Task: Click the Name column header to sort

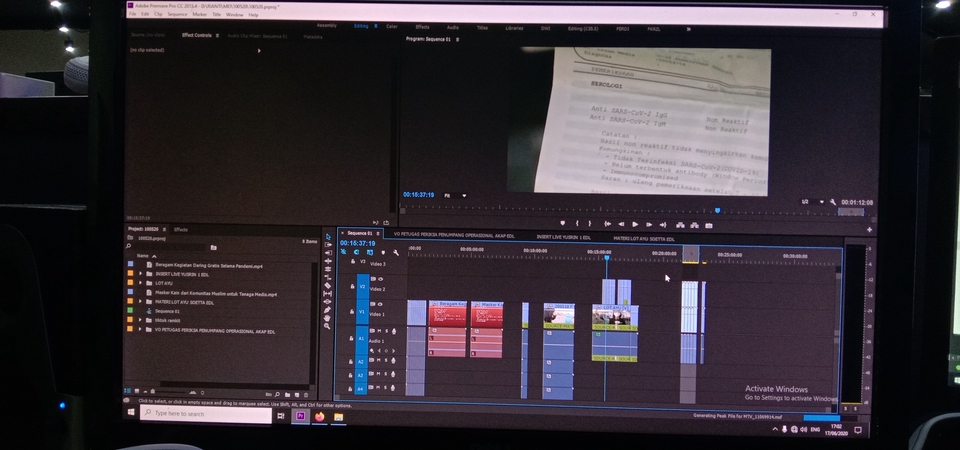Action: point(143,255)
